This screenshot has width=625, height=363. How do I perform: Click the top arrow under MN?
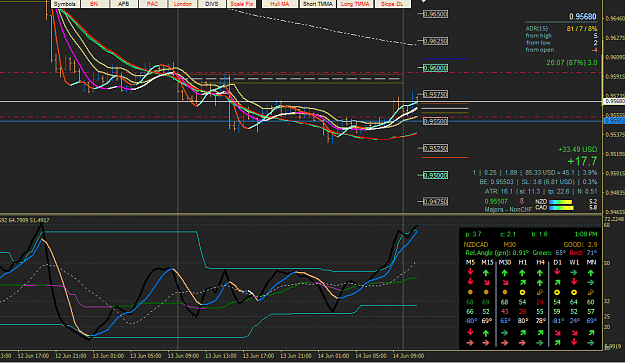click(x=591, y=273)
